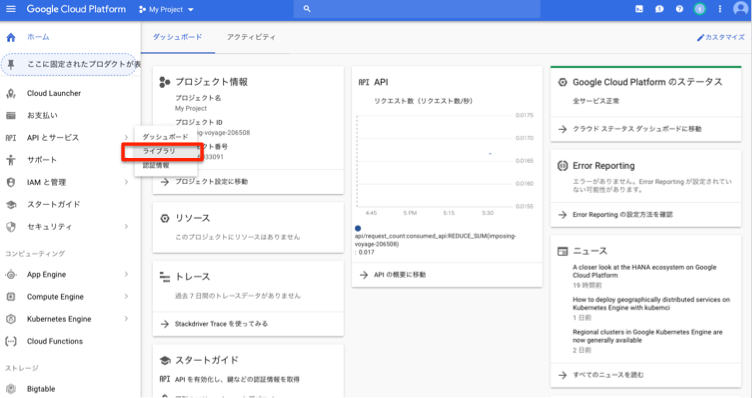Expand the IAM と管理 submenu chevron
This screenshot has height=398, width=752.
[x=126, y=182]
